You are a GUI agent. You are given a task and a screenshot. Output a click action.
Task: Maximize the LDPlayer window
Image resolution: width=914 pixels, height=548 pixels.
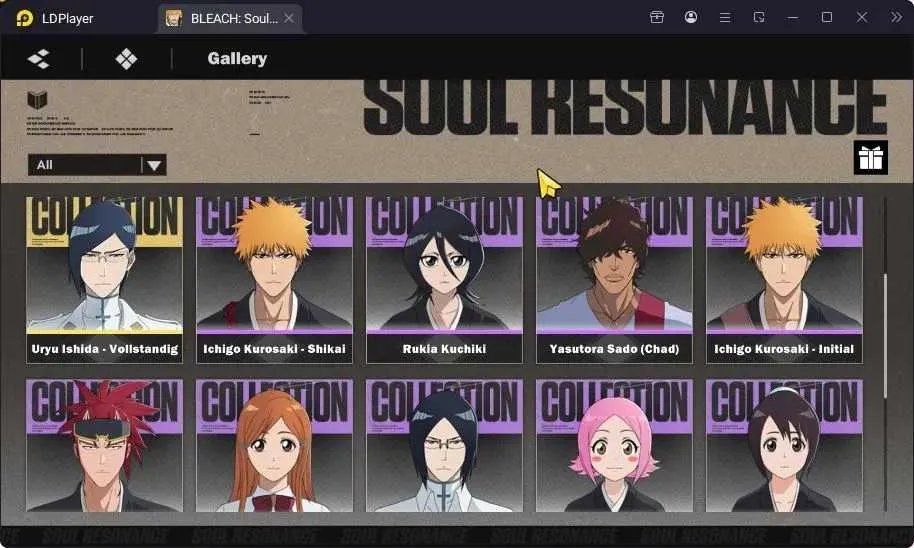827,17
